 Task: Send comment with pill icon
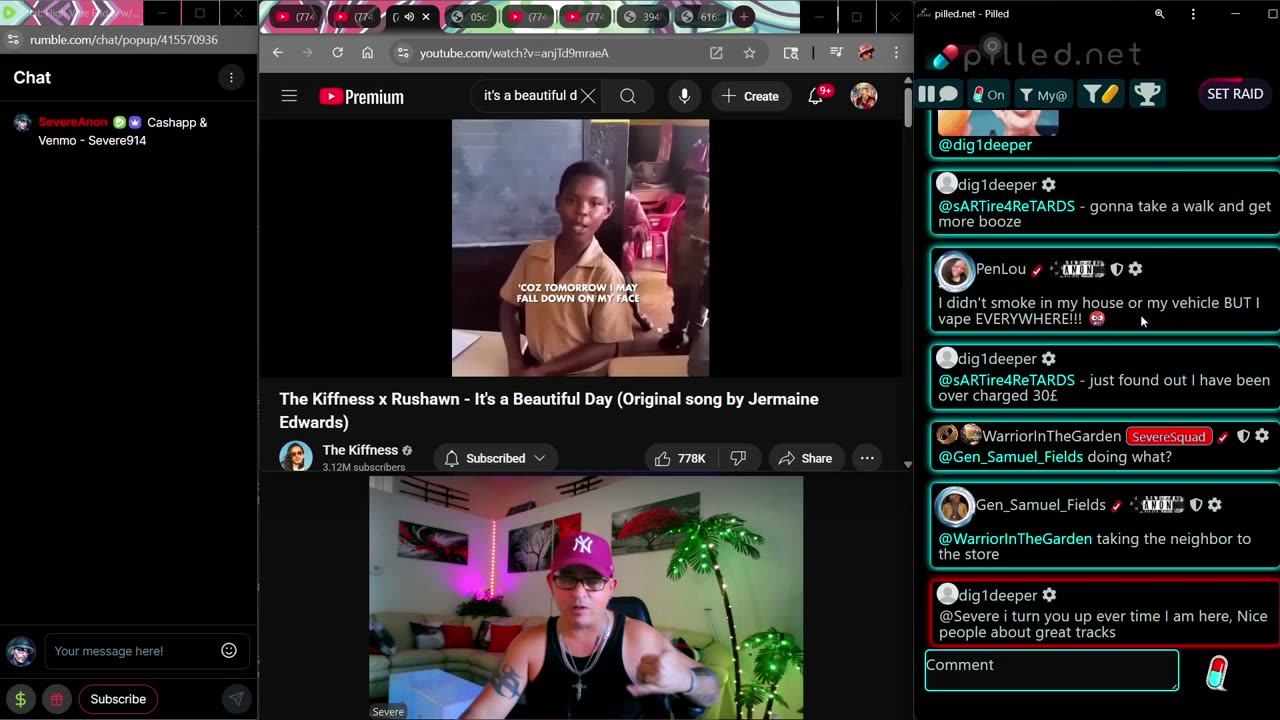[x=1217, y=673]
